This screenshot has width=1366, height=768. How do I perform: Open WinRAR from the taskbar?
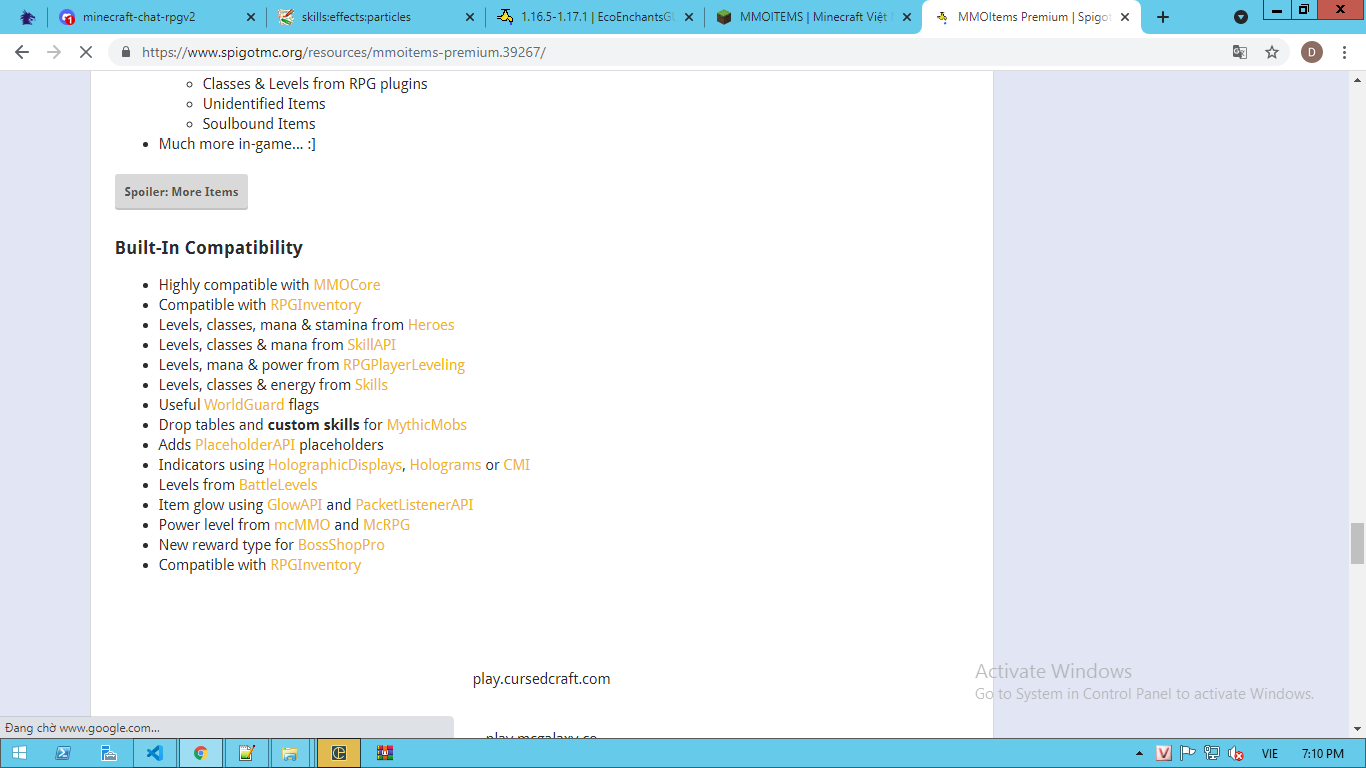(x=385, y=753)
